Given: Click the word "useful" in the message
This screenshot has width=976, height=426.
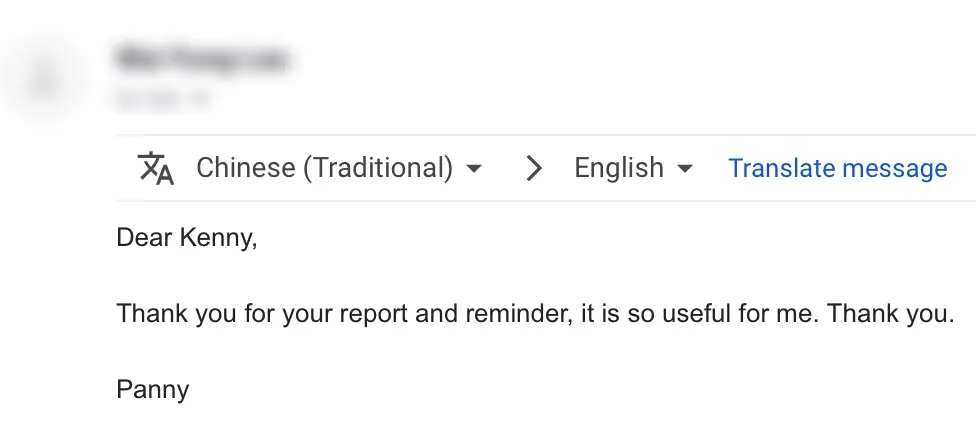Looking at the screenshot, I should click(x=695, y=313).
